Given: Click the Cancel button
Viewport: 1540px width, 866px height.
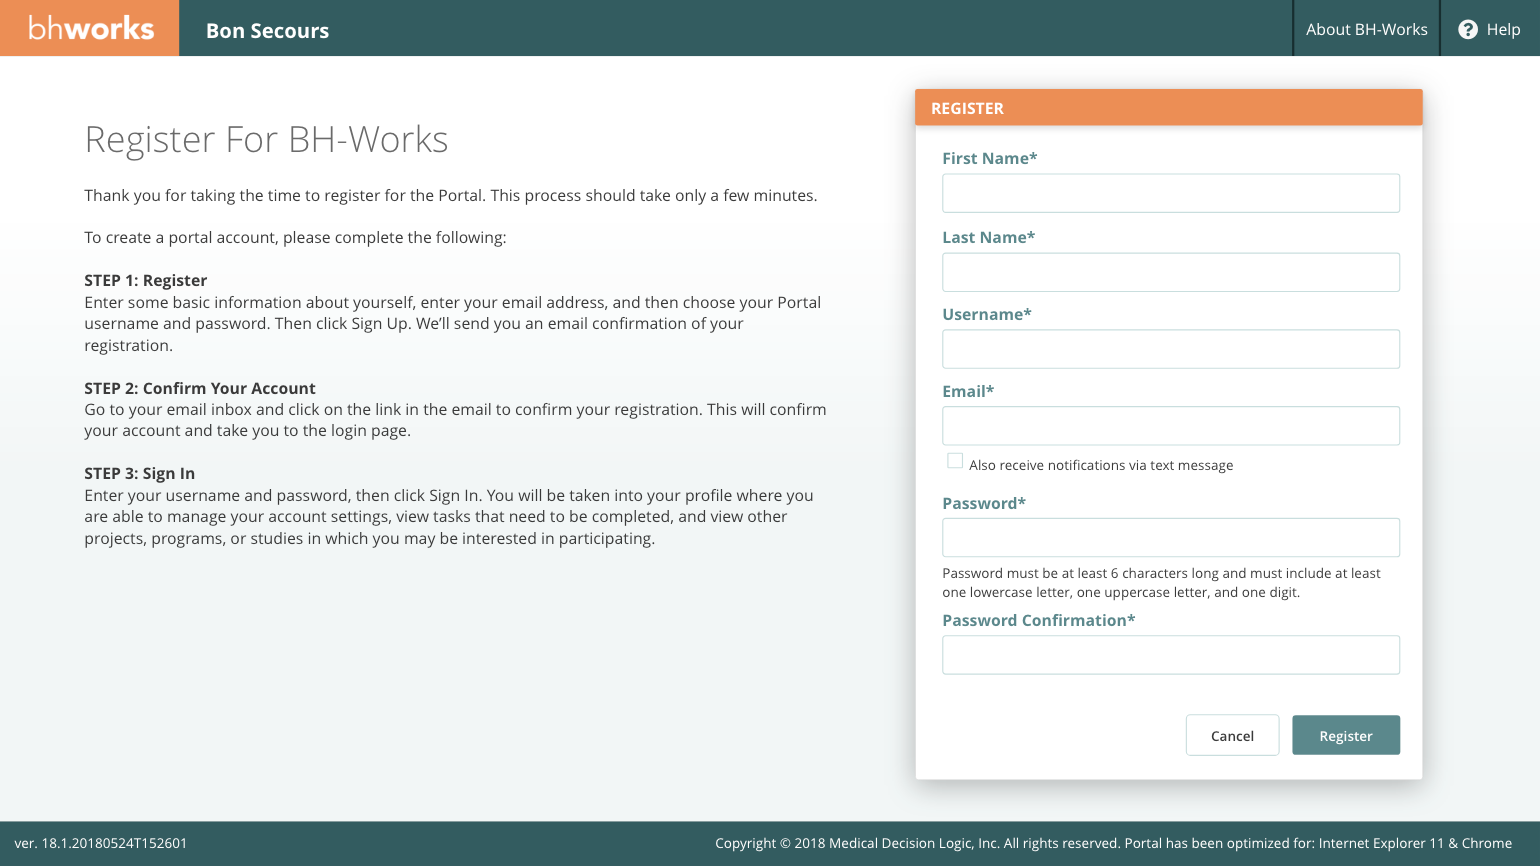Looking at the screenshot, I should click(x=1232, y=735).
